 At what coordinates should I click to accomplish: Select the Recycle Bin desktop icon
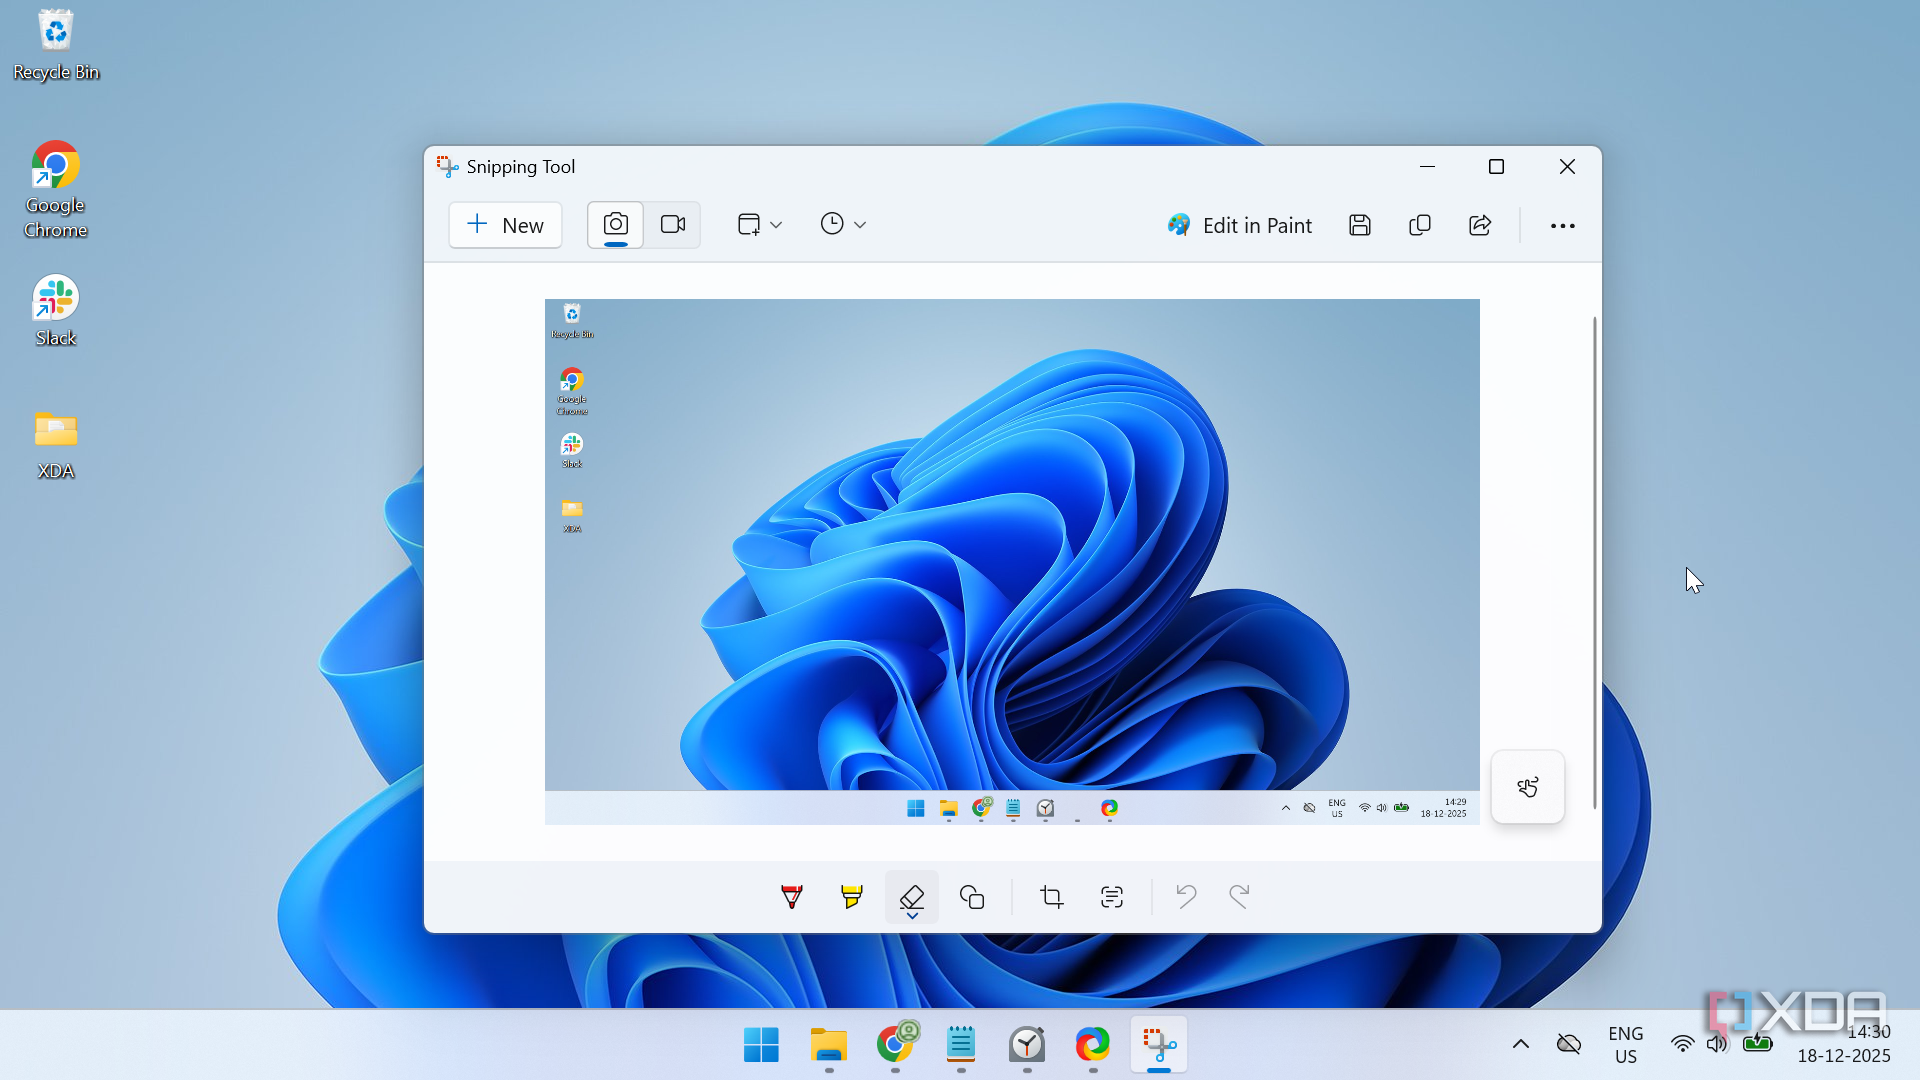(x=56, y=46)
